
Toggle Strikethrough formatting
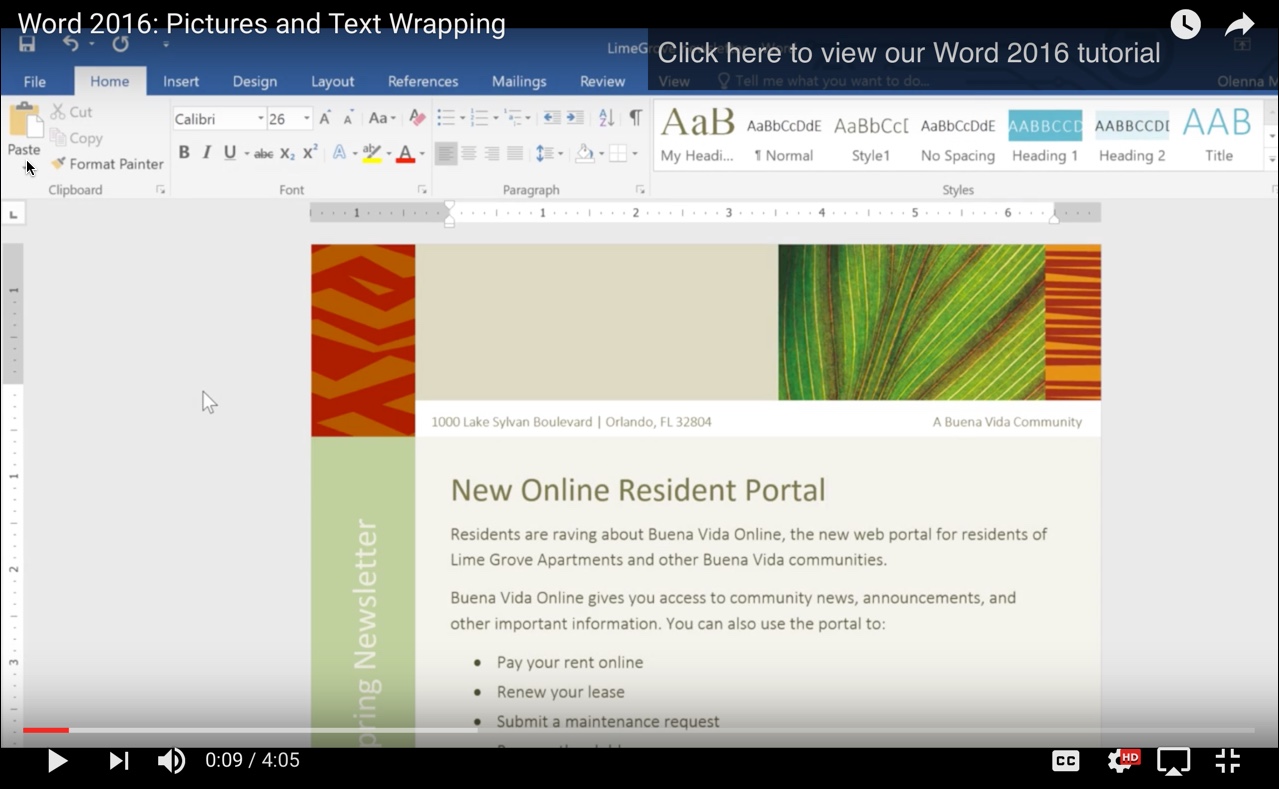[x=264, y=153]
